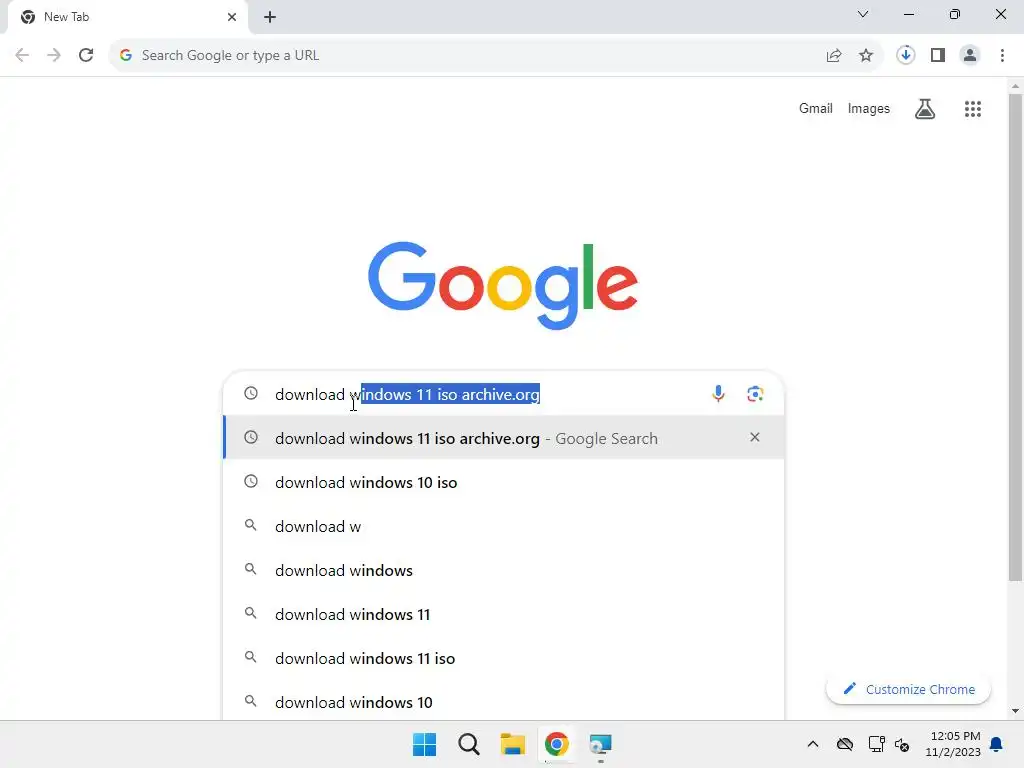Click the Chrome taskbar icon
Screen dimensions: 1024x768
point(557,744)
